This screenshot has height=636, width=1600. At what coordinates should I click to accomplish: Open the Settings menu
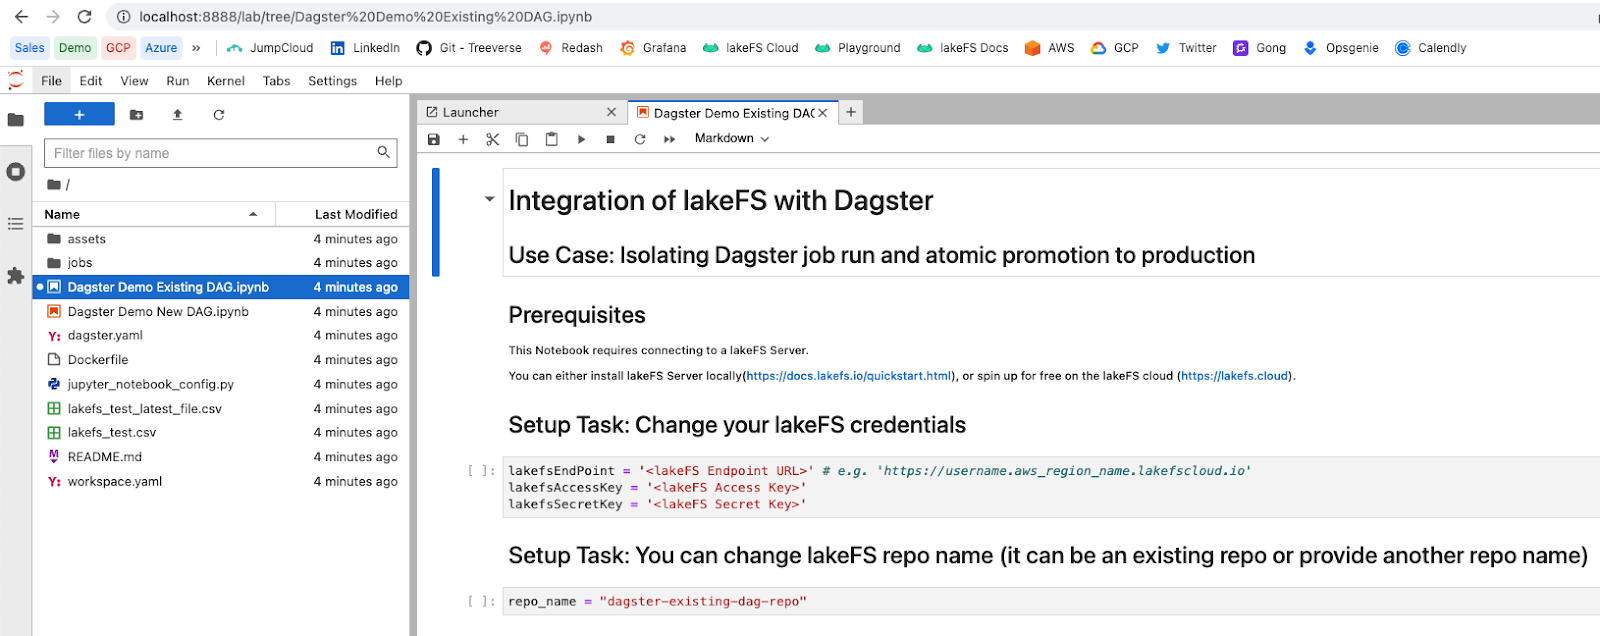[332, 81]
